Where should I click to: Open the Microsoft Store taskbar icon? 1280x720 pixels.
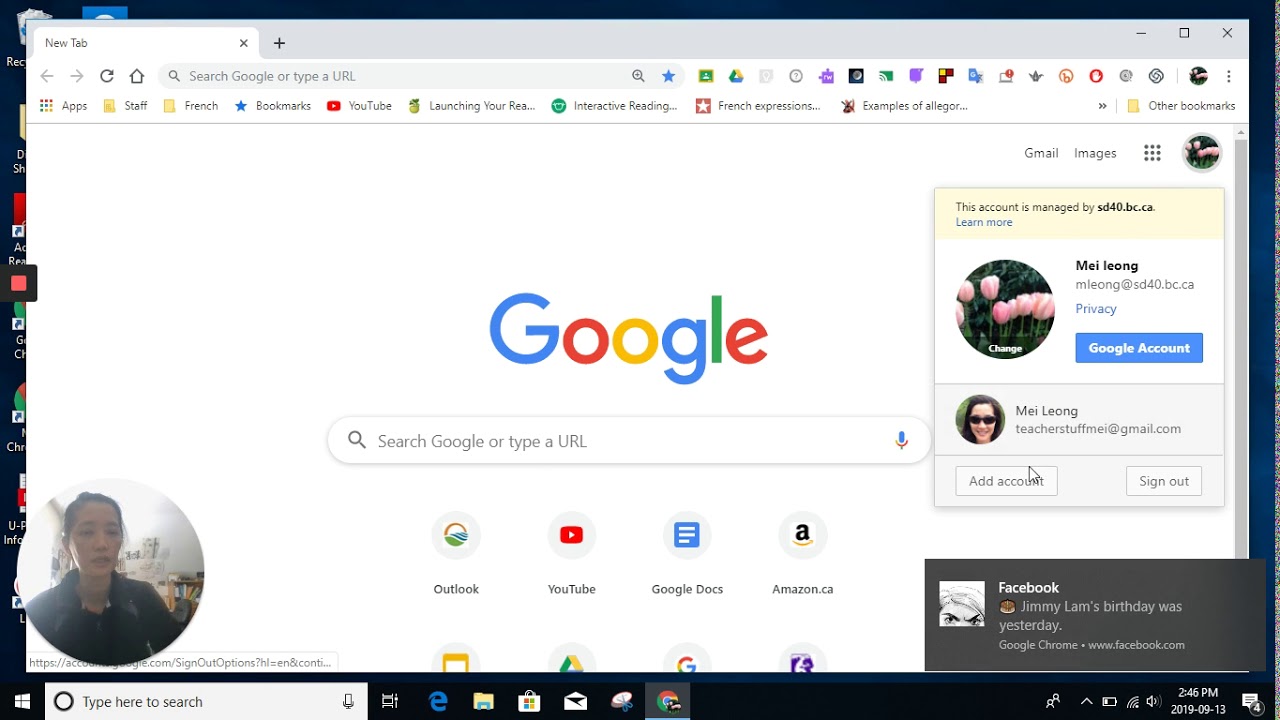[x=529, y=701]
